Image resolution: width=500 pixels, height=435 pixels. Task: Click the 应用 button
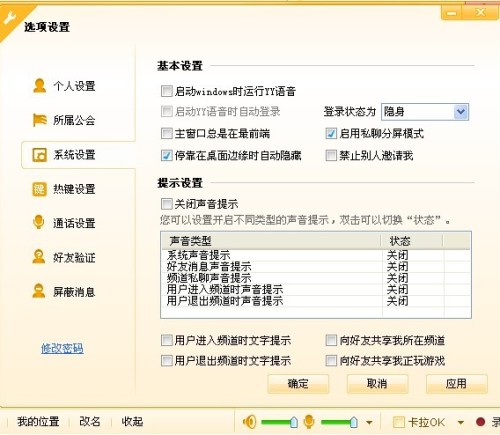[x=456, y=384]
